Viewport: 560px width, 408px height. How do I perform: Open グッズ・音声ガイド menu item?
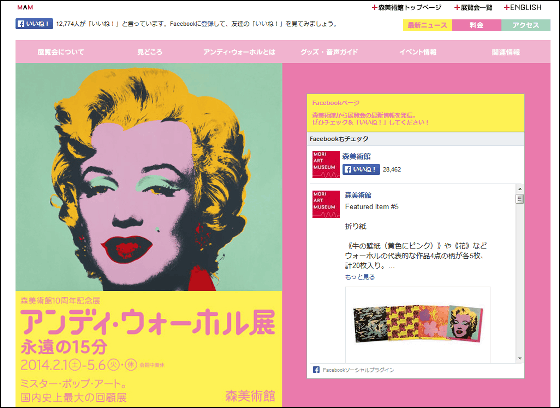(x=329, y=52)
